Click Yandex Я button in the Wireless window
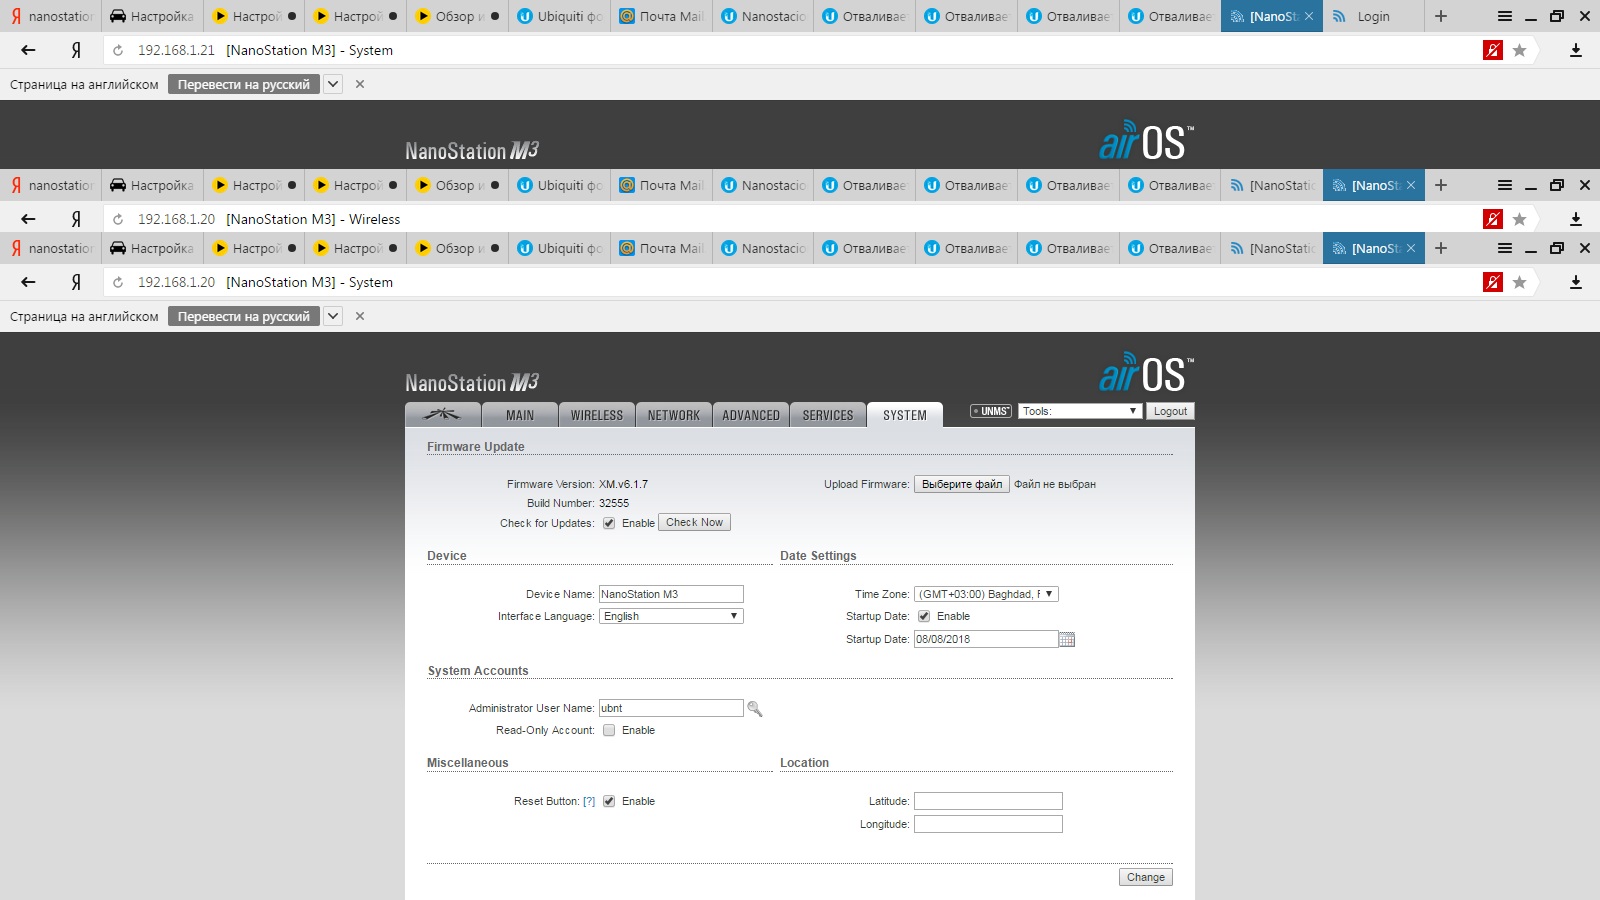1600x900 pixels. 76,219
